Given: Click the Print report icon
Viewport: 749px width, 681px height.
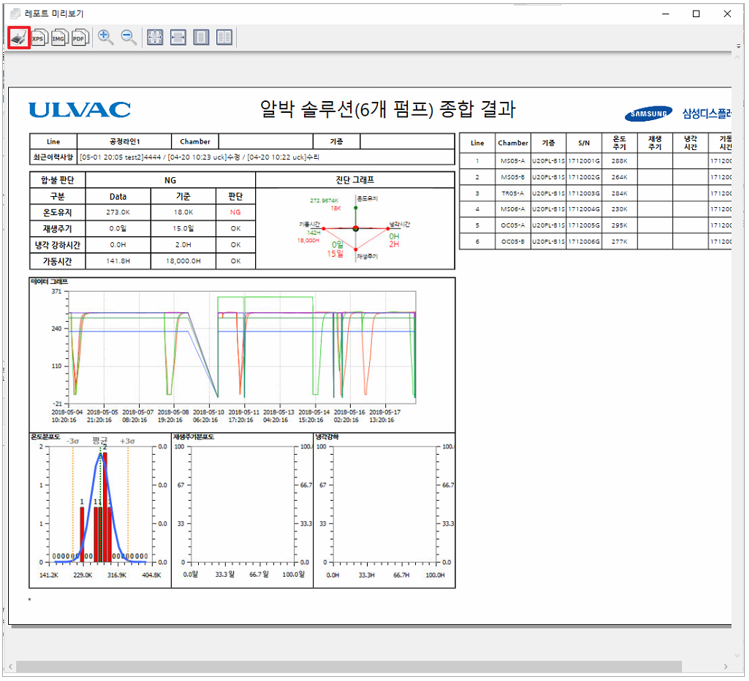Looking at the screenshot, I should point(19,37).
